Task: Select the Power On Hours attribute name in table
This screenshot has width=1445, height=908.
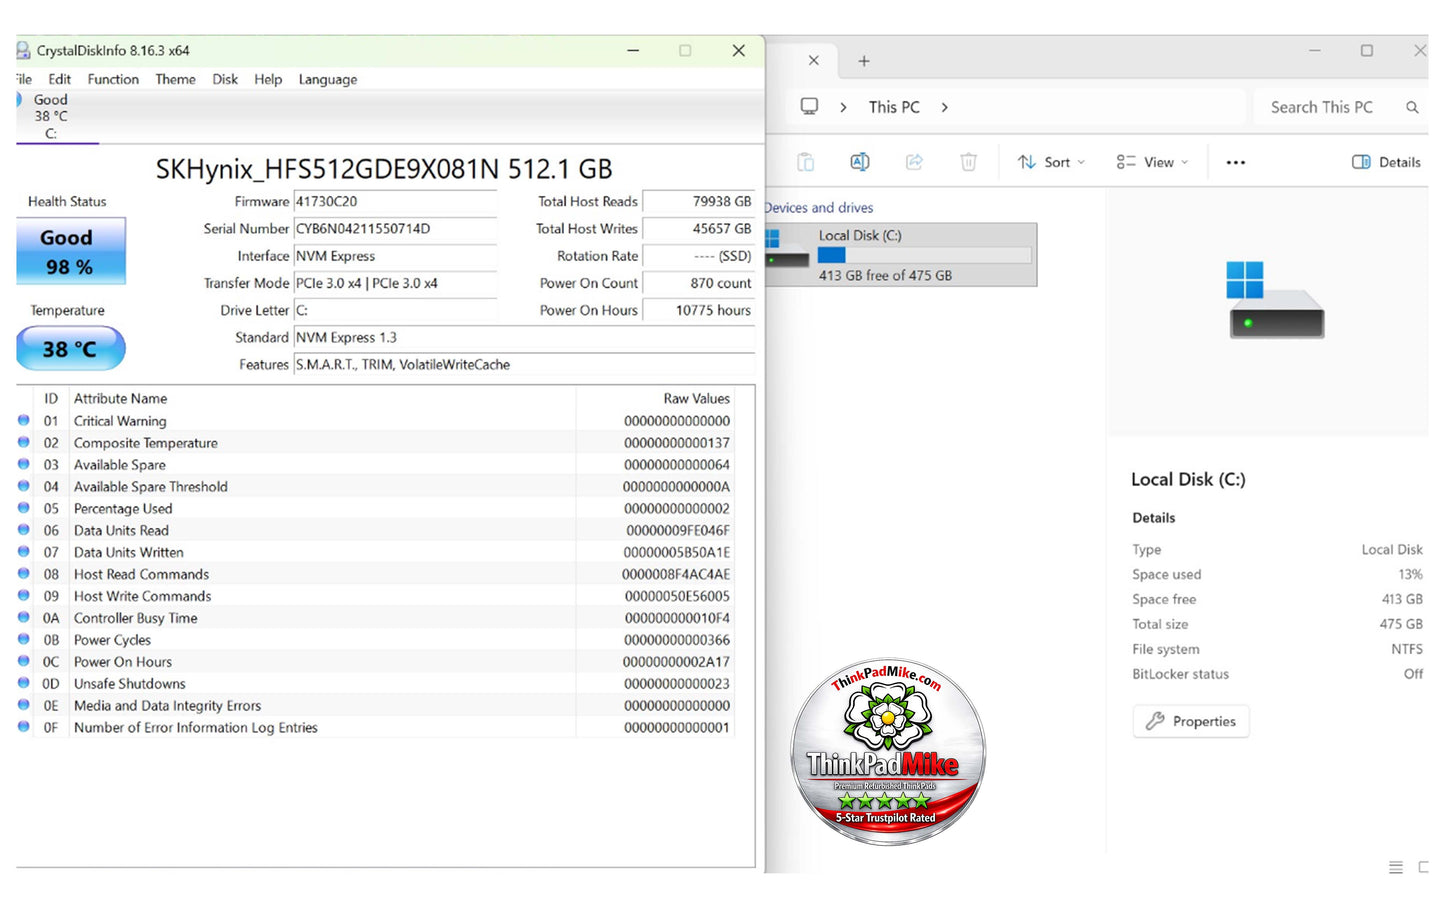Action: coord(123,662)
